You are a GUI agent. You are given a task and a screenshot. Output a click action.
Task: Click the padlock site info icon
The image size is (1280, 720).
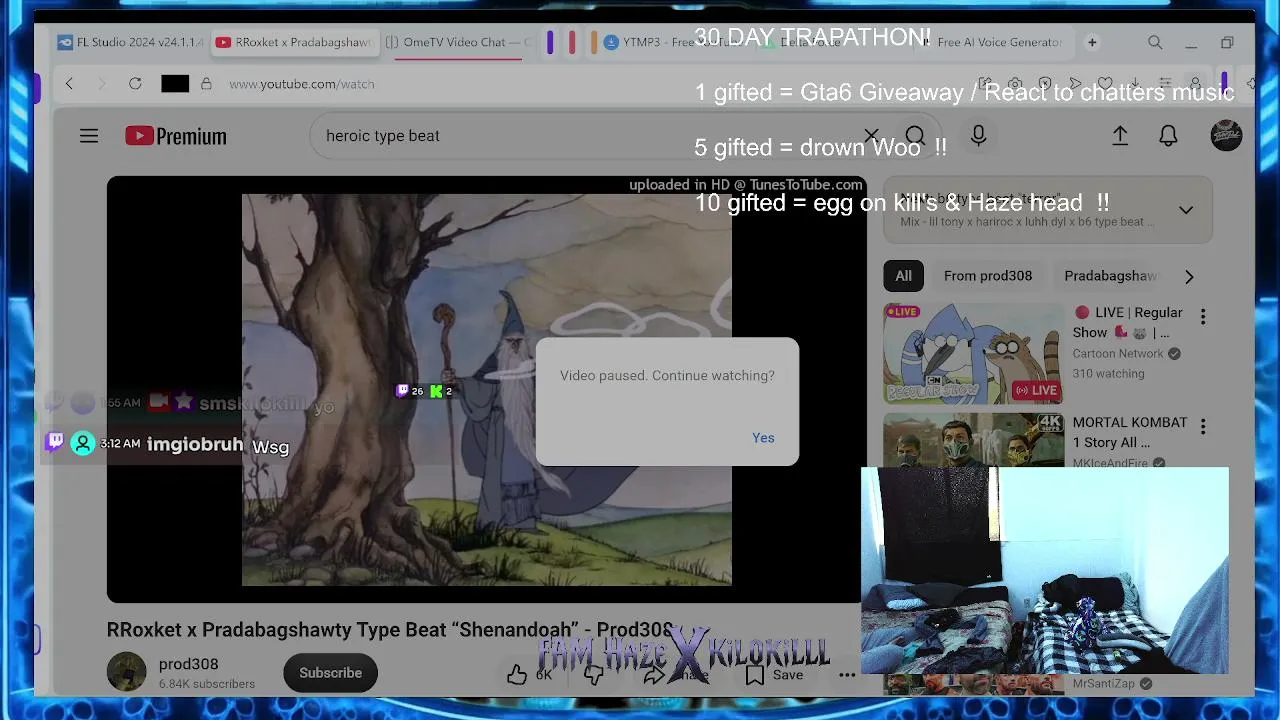[x=206, y=84]
